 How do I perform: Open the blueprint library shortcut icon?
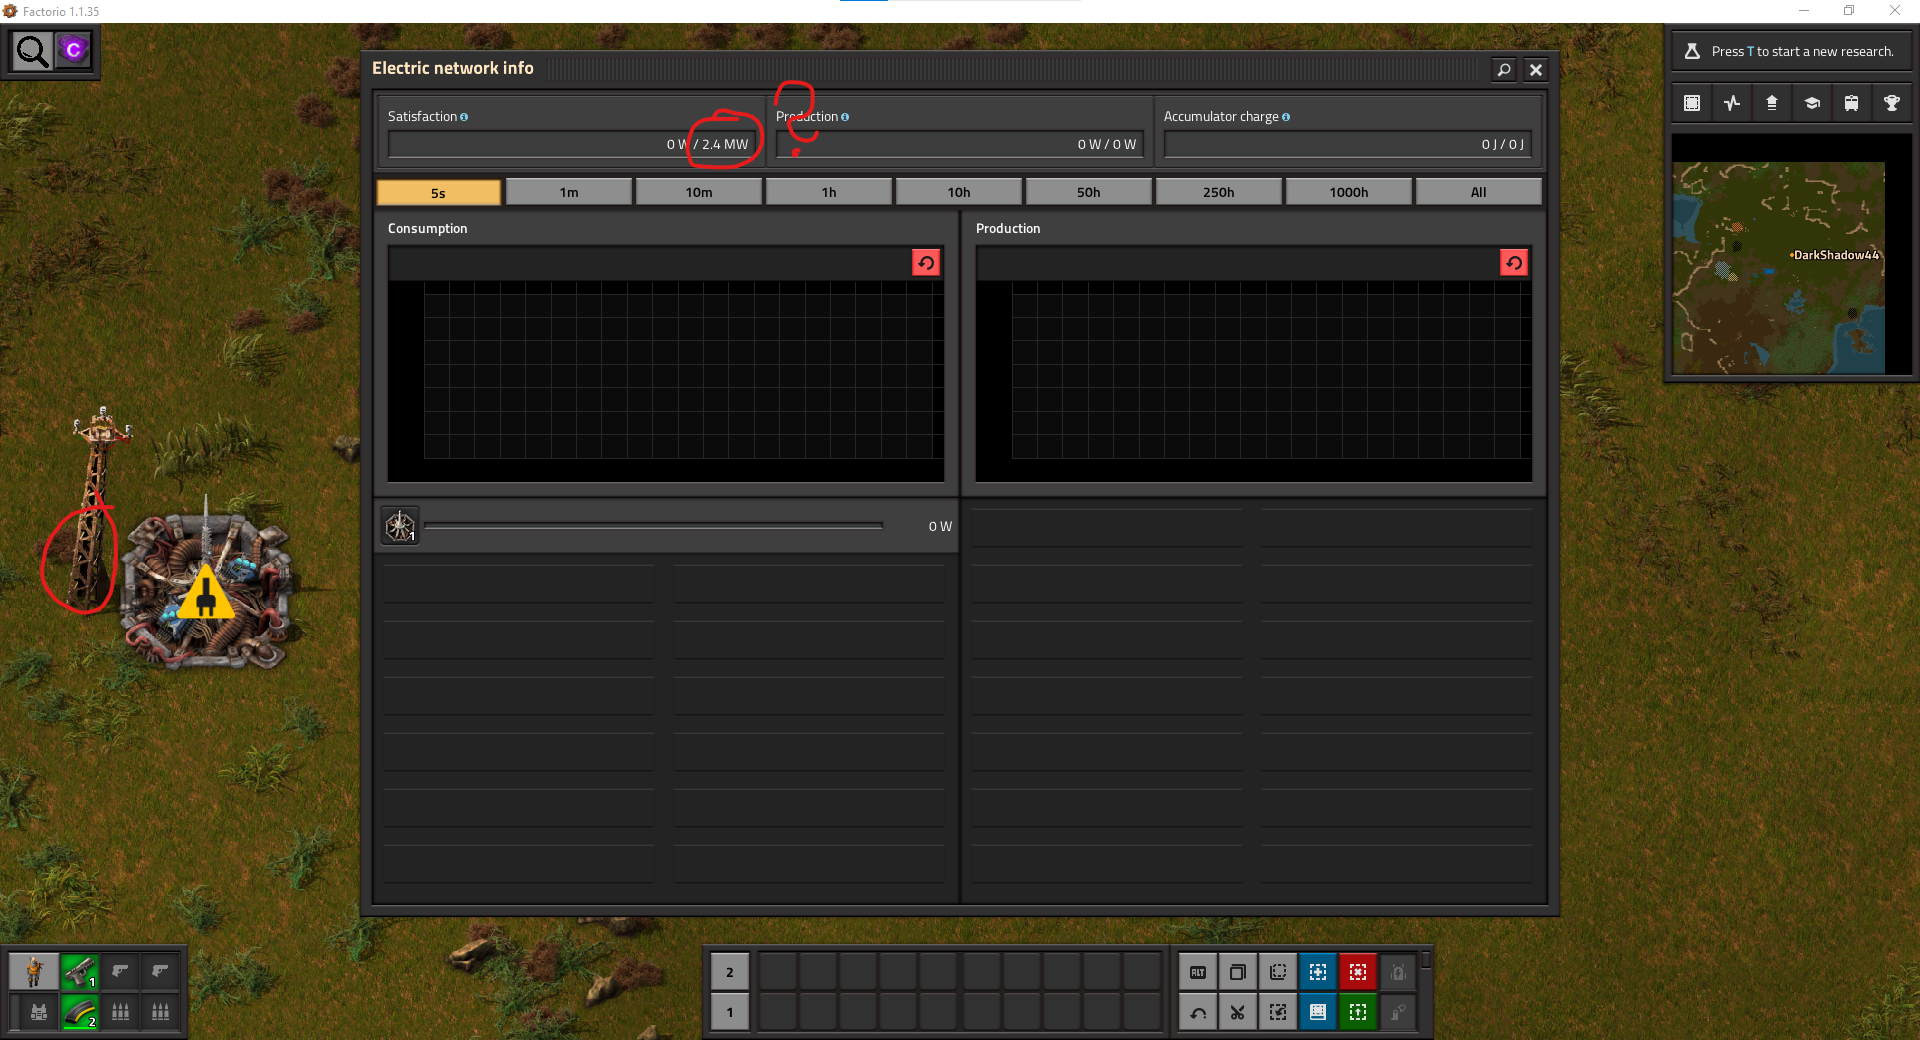[1692, 103]
